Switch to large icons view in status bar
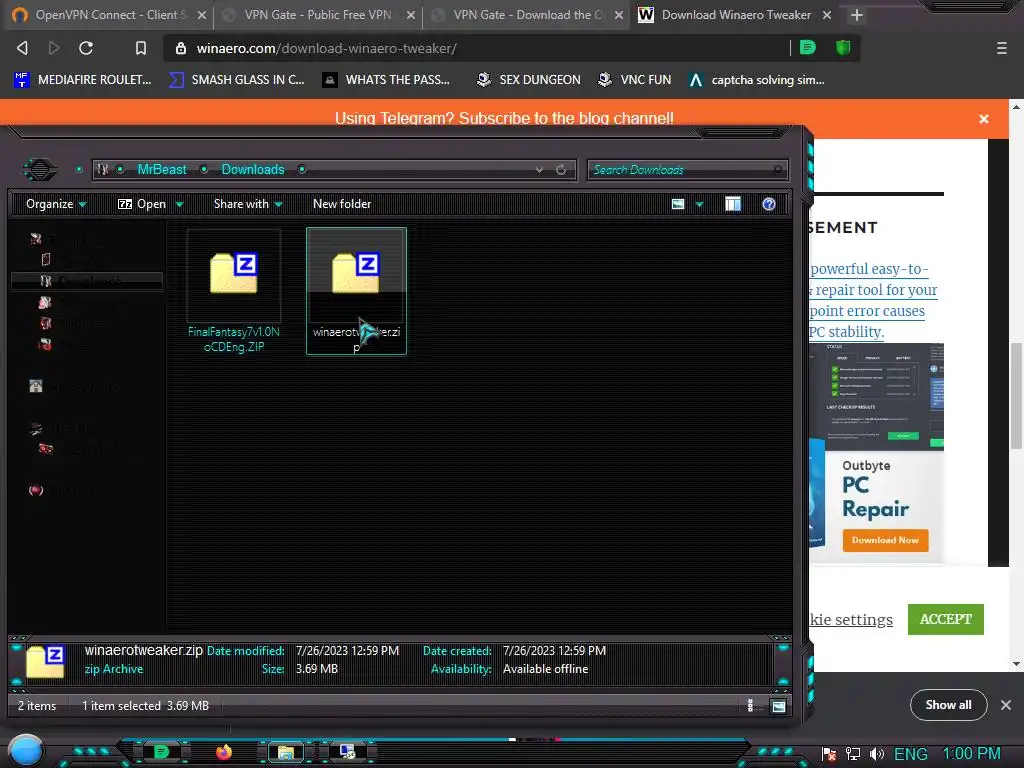Viewport: 1024px width, 768px height. click(x=778, y=706)
